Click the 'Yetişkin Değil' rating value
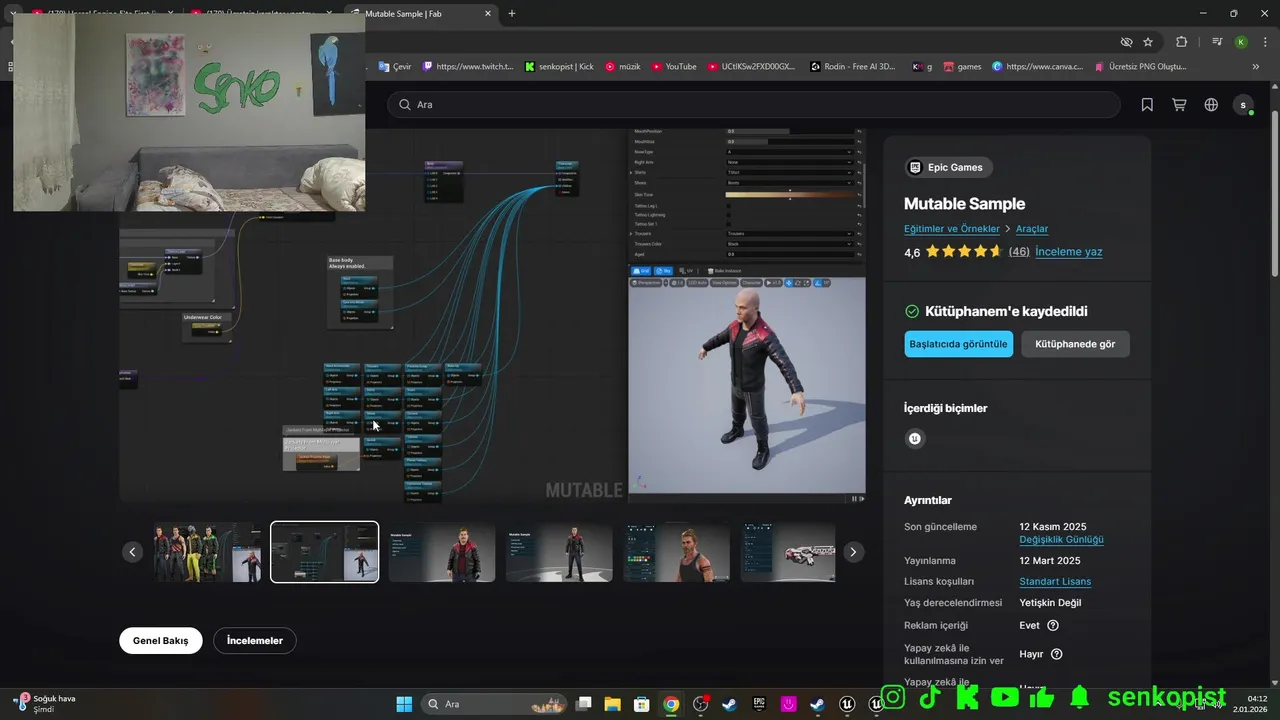The height and width of the screenshot is (720, 1280). [1050, 603]
